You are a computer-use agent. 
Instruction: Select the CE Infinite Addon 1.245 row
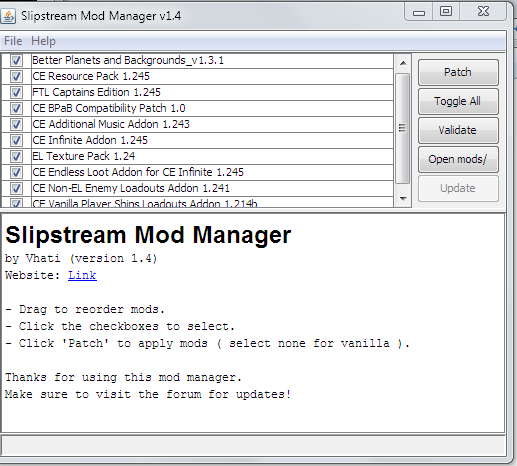point(212,140)
